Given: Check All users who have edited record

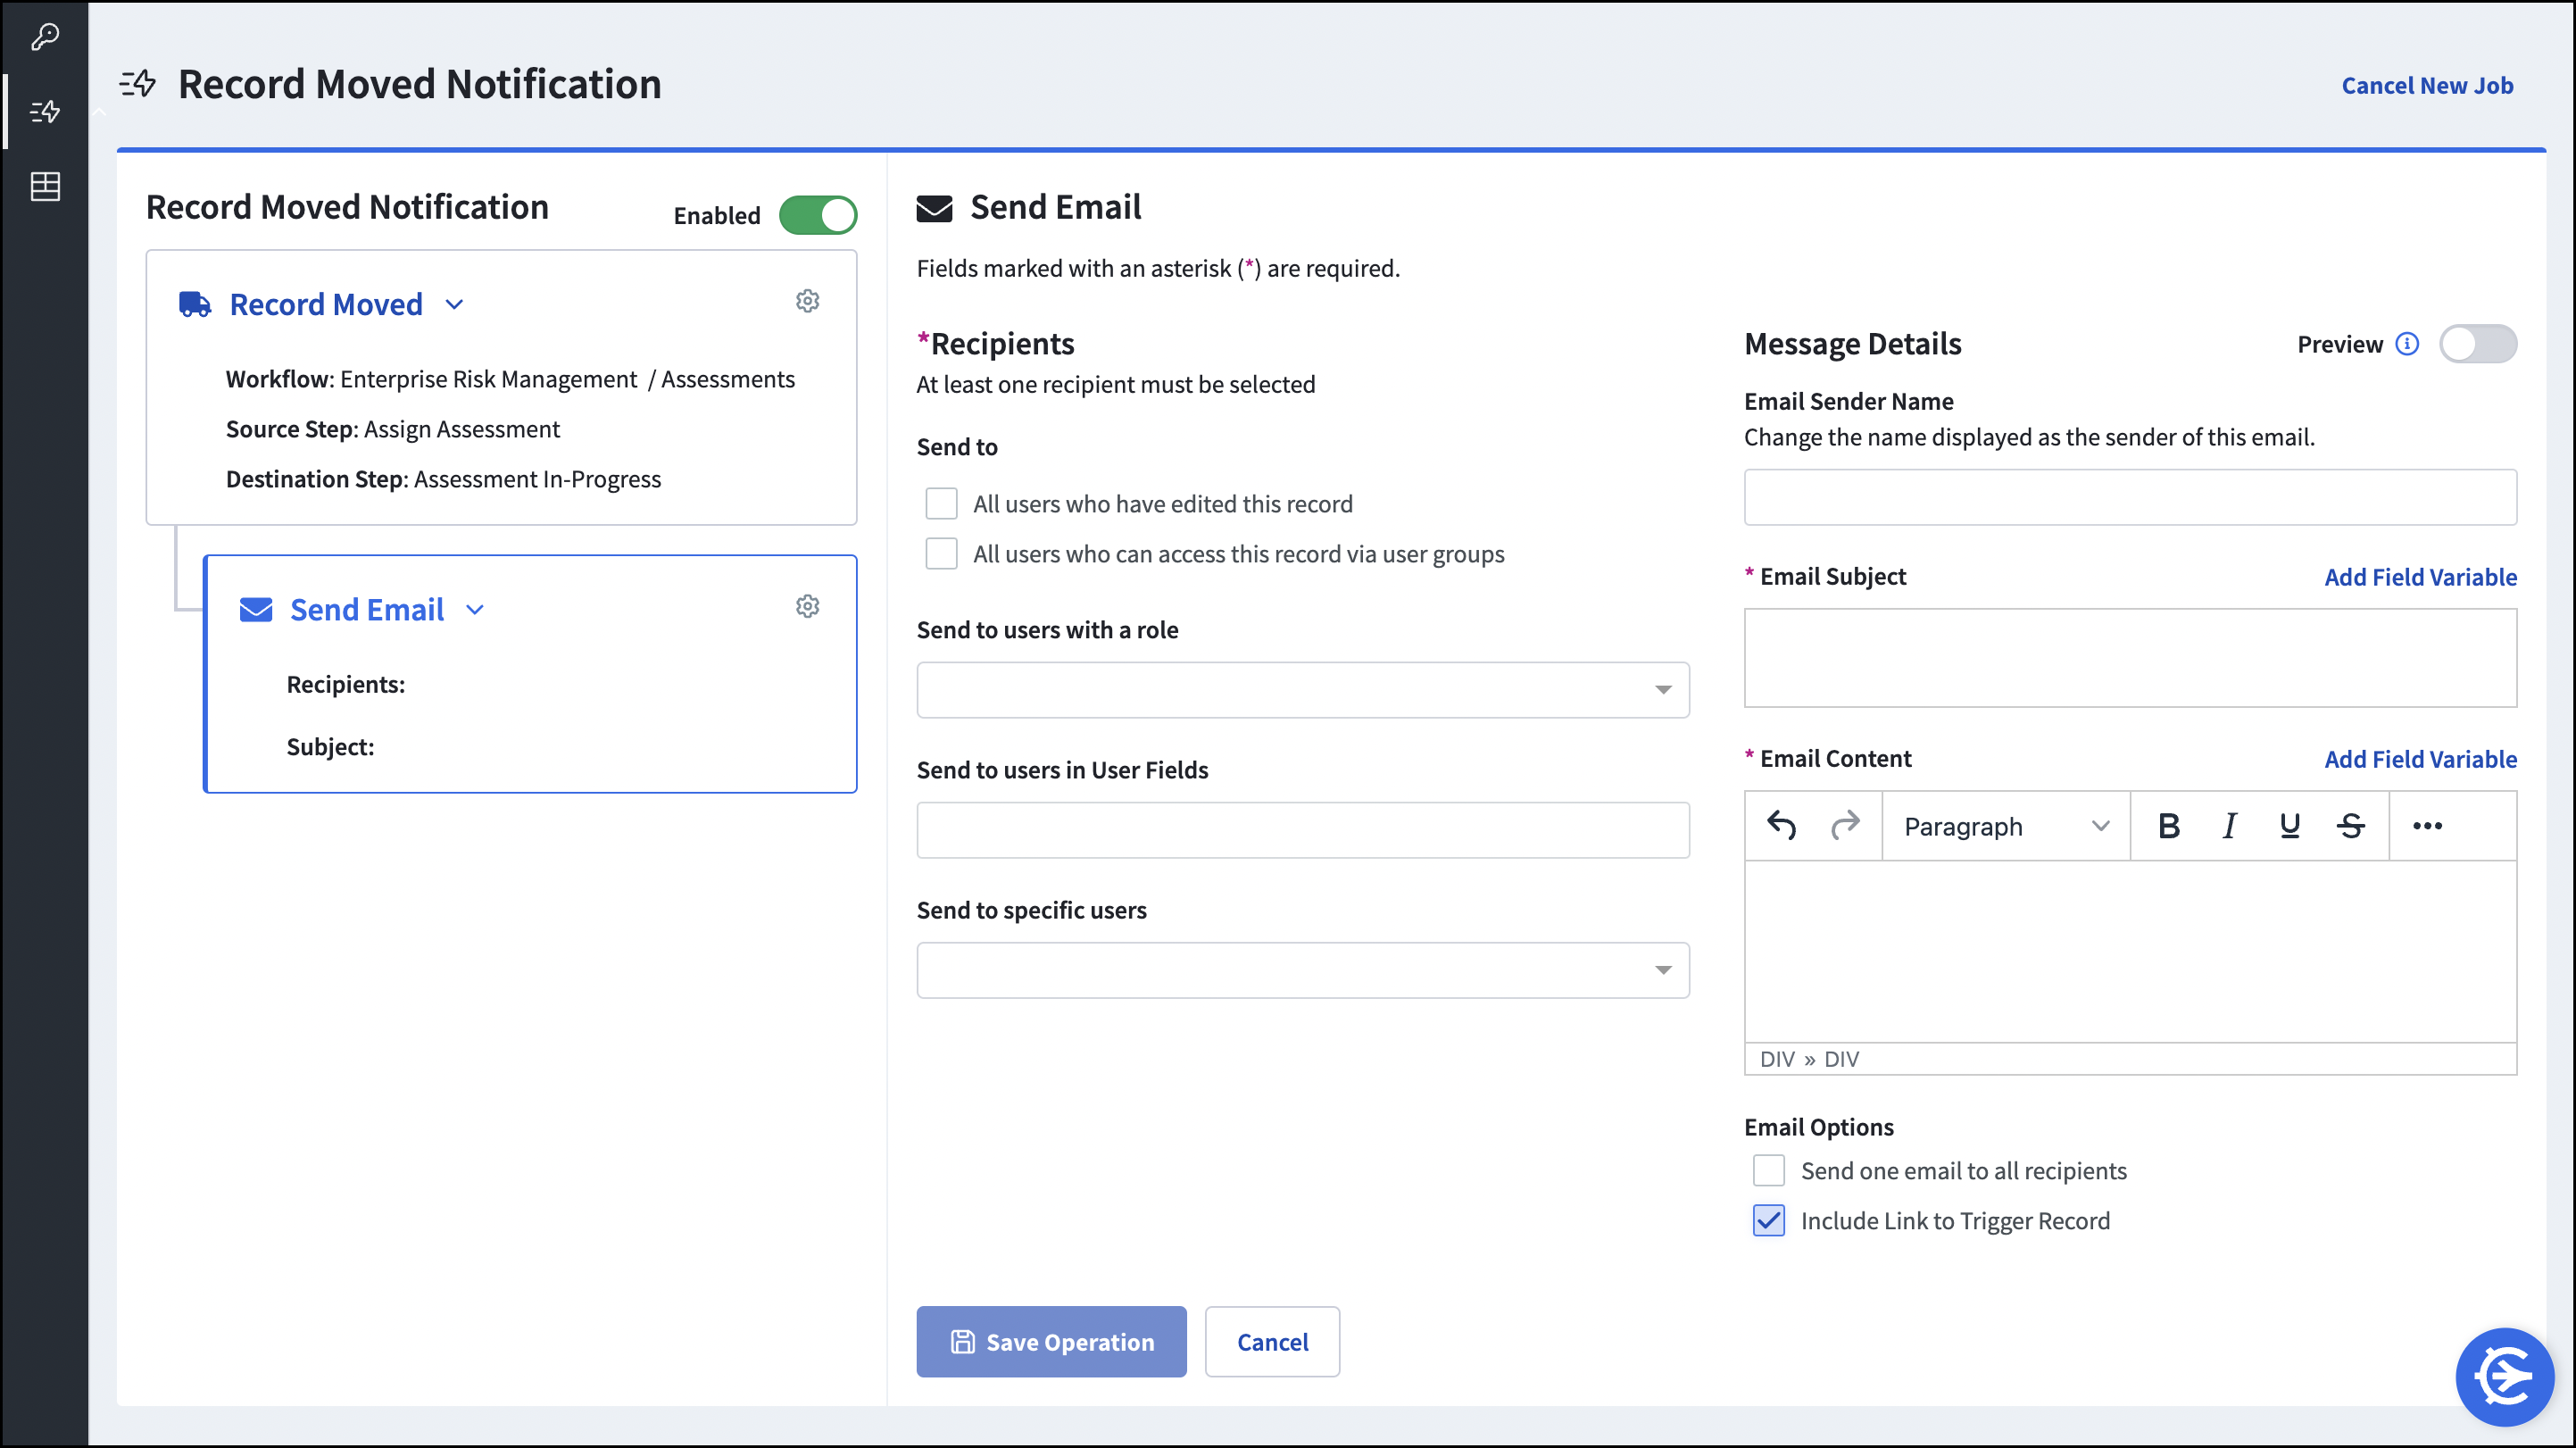Looking at the screenshot, I should point(941,503).
